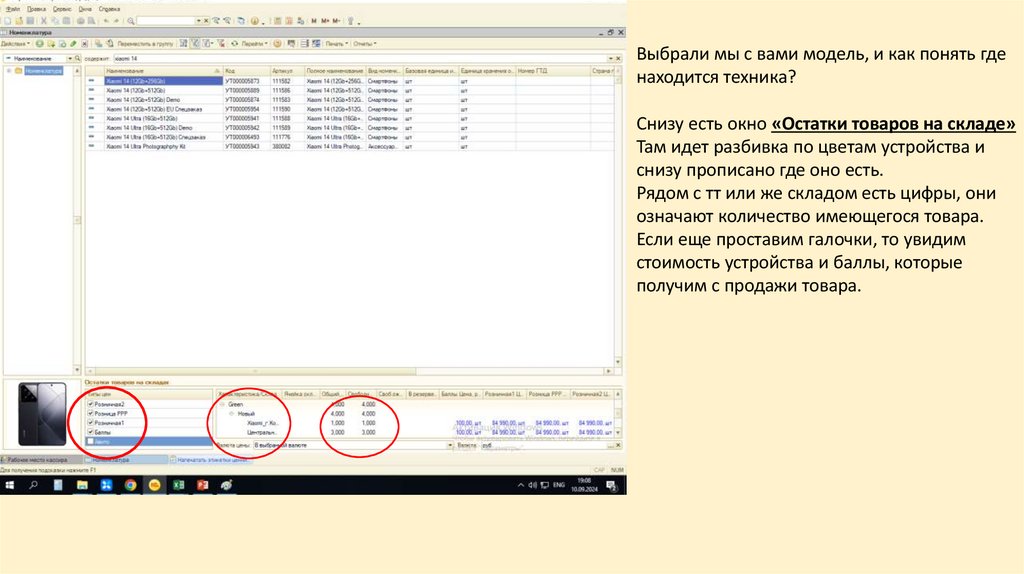1024x574 pixels.
Task: Open the top toolbar search field dropdown
Action: coord(199,21)
